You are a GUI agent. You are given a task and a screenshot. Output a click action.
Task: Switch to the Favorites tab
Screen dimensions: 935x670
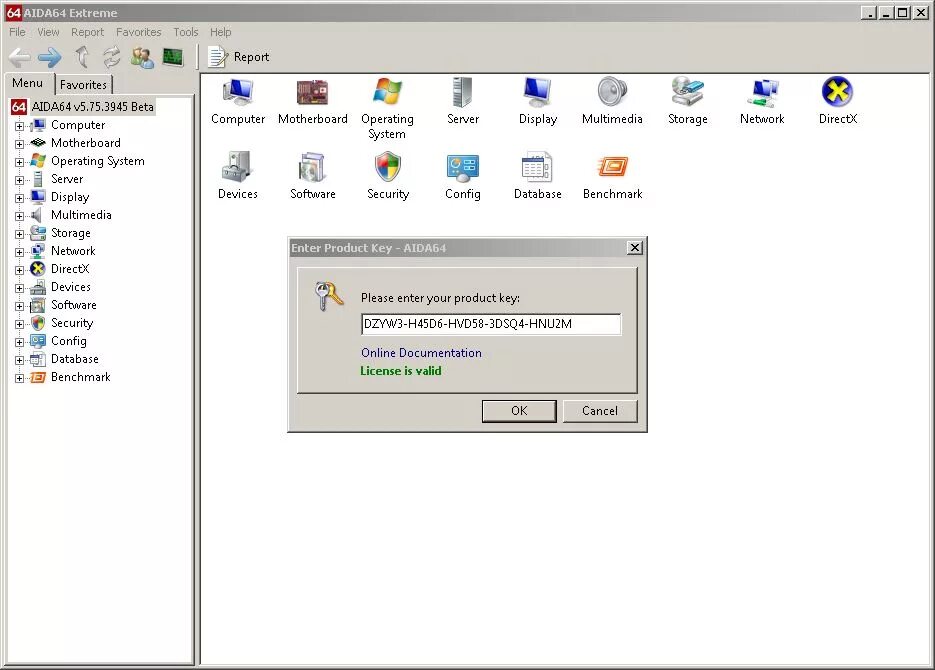(83, 85)
